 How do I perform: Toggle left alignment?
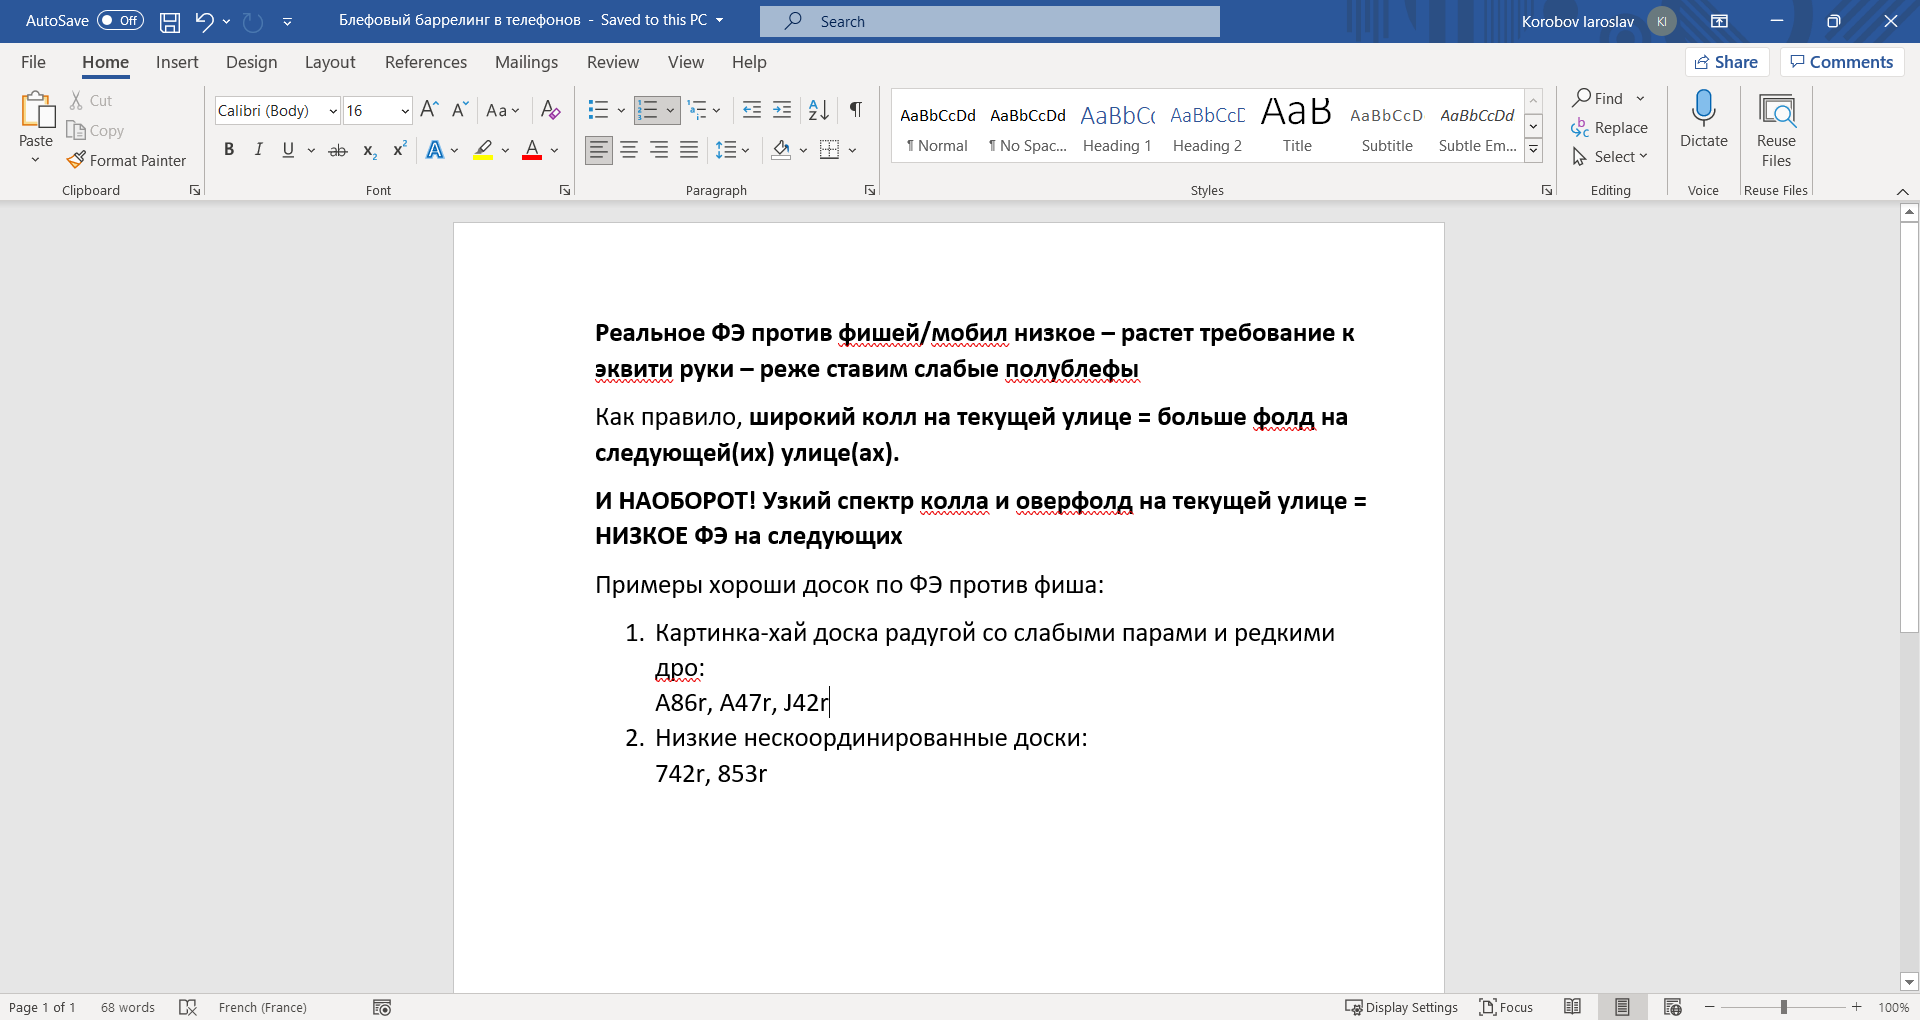599,150
